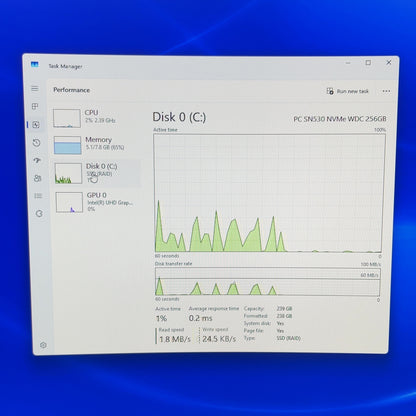Screen dimensions: 416x416
Task: Select the Memory performance item
Action: tap(96, 145)
